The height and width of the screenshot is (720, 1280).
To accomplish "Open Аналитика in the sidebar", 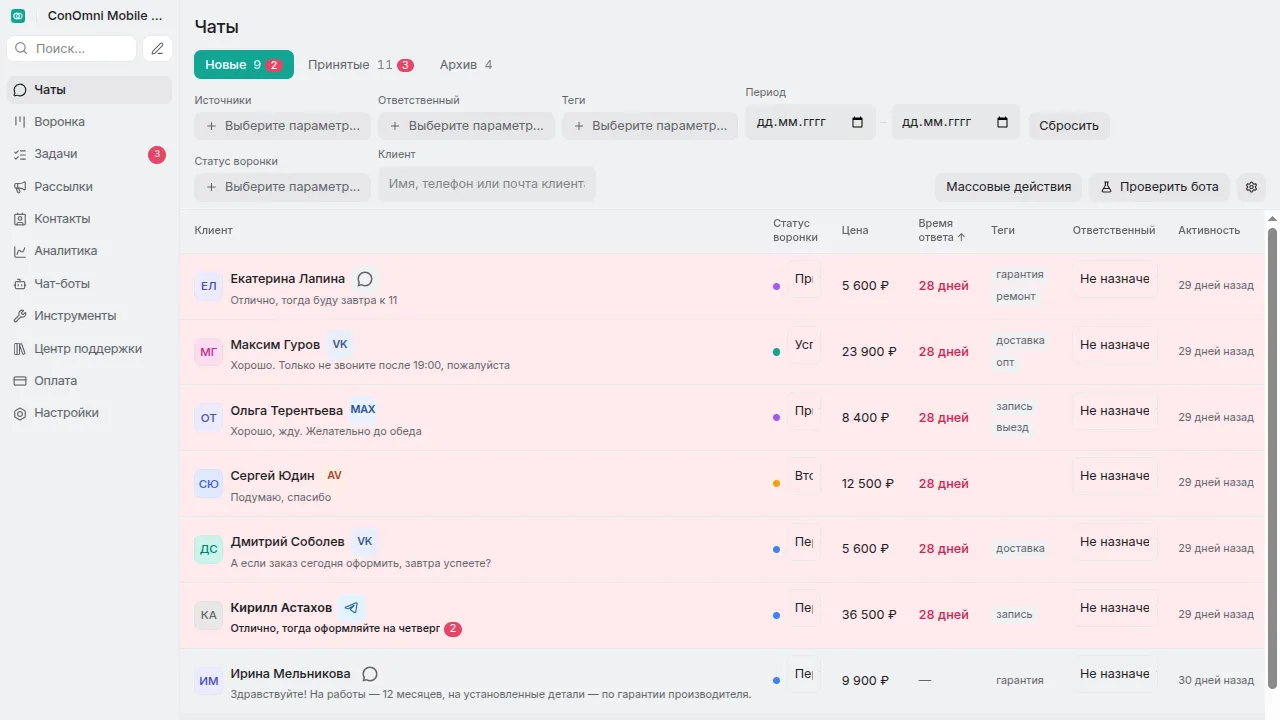I will pyautogui.click(x=89, y=251).
